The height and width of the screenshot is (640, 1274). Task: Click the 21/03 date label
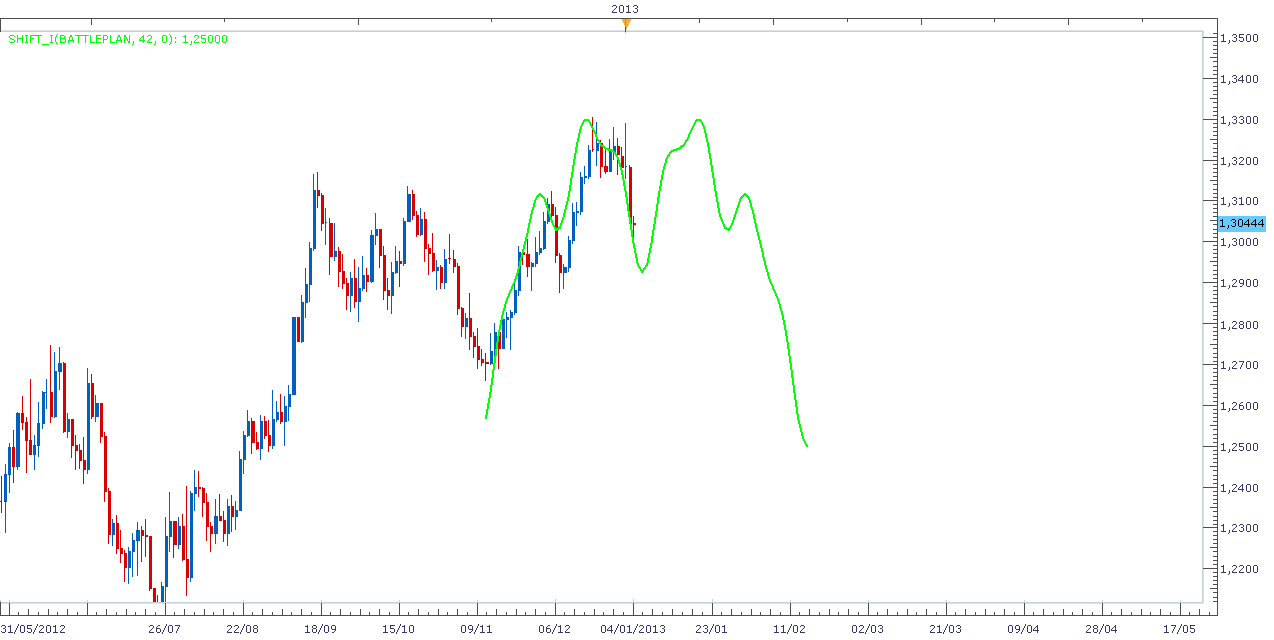click(945, 629)
